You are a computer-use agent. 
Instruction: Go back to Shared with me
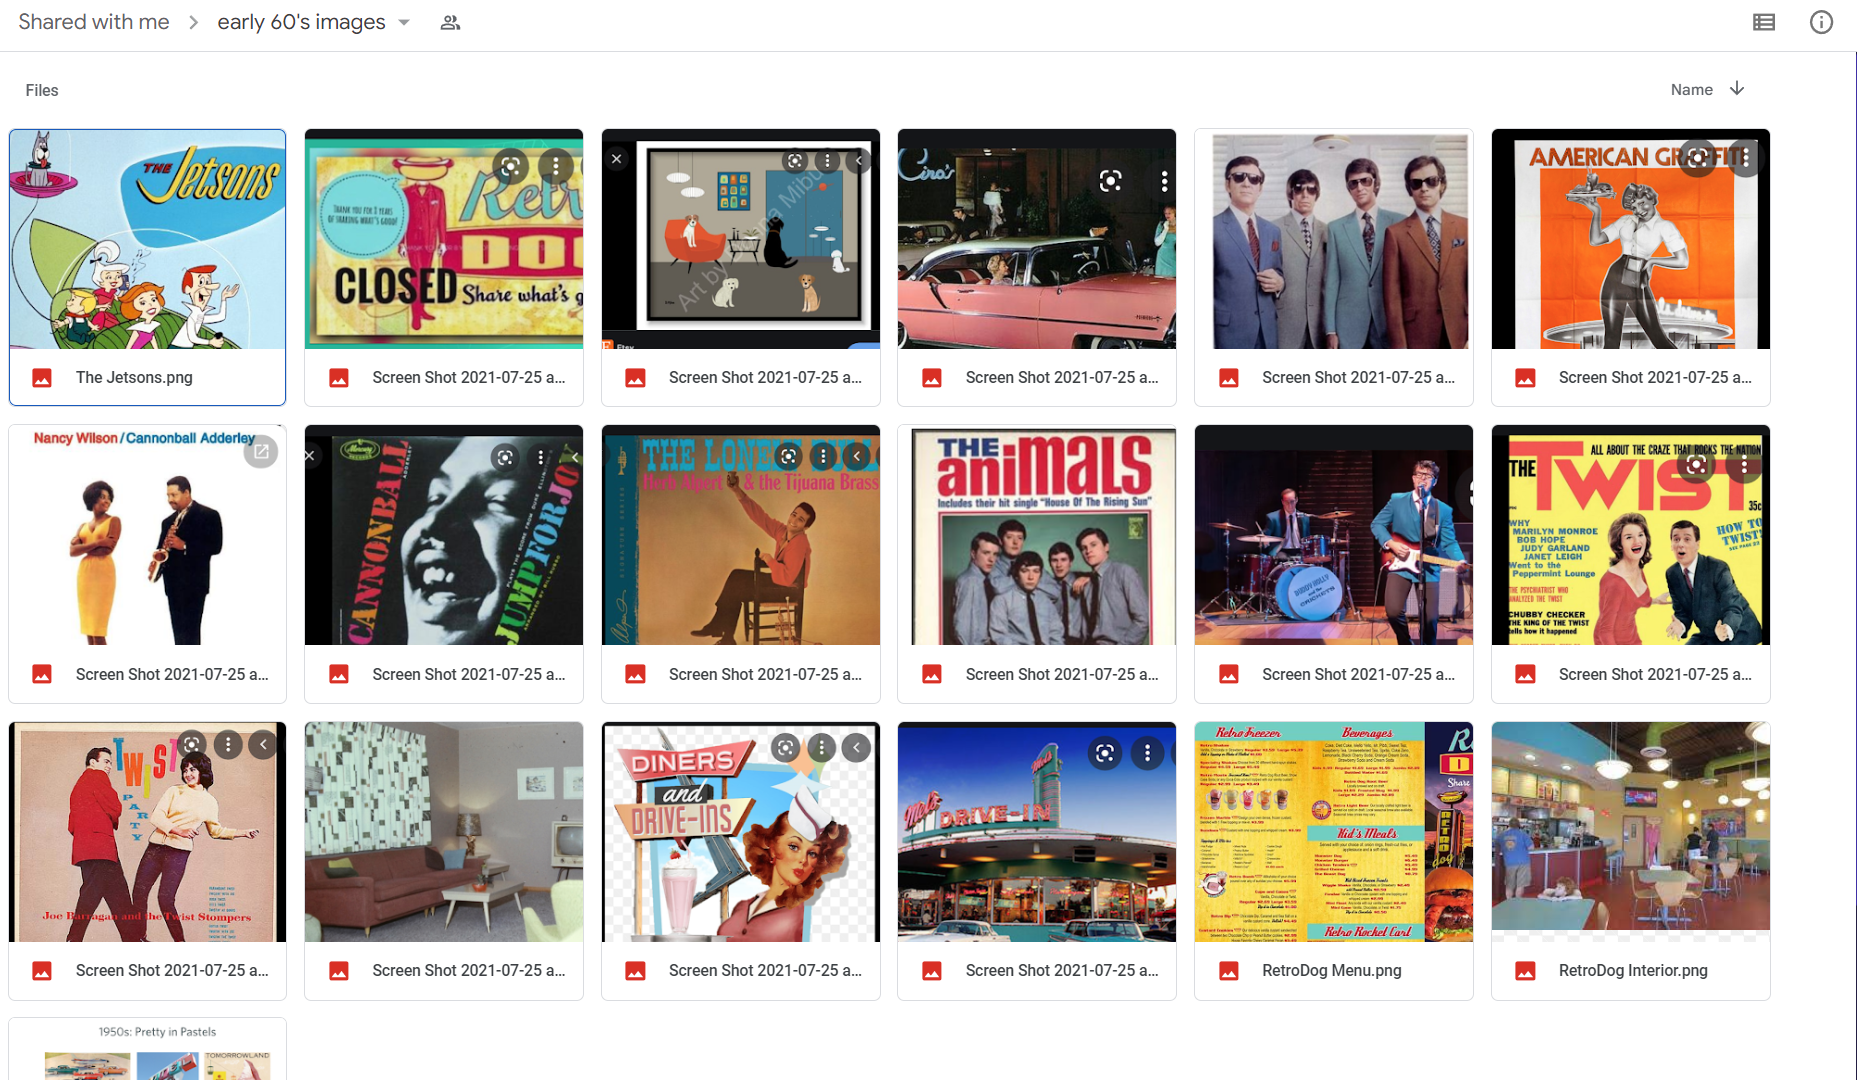pyautogui.click(x=94, y=22)
